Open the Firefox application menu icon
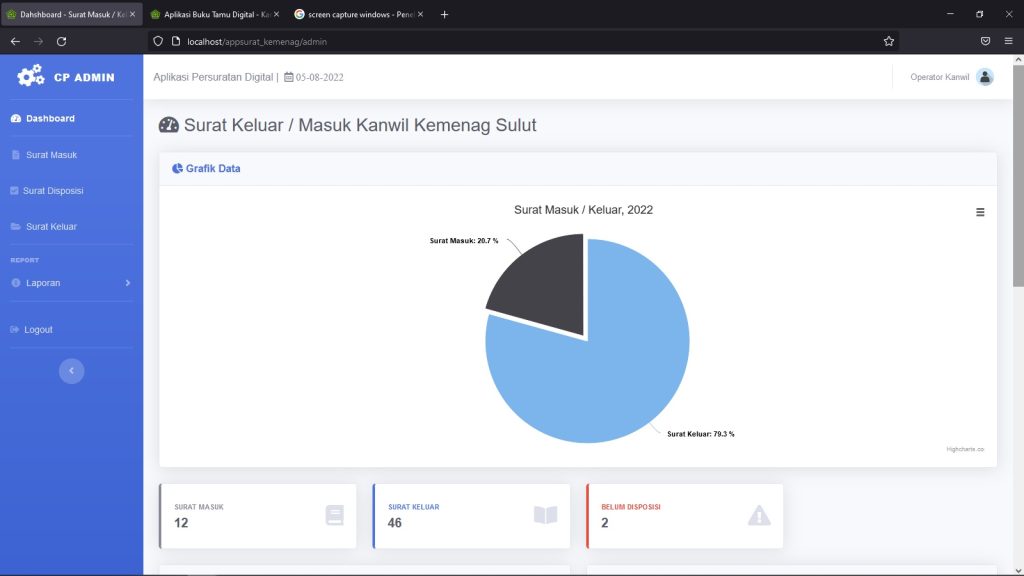Image resolution: width=1024 pixels, height=576 pixels. pyautogui.click(x=1008, y=41)
